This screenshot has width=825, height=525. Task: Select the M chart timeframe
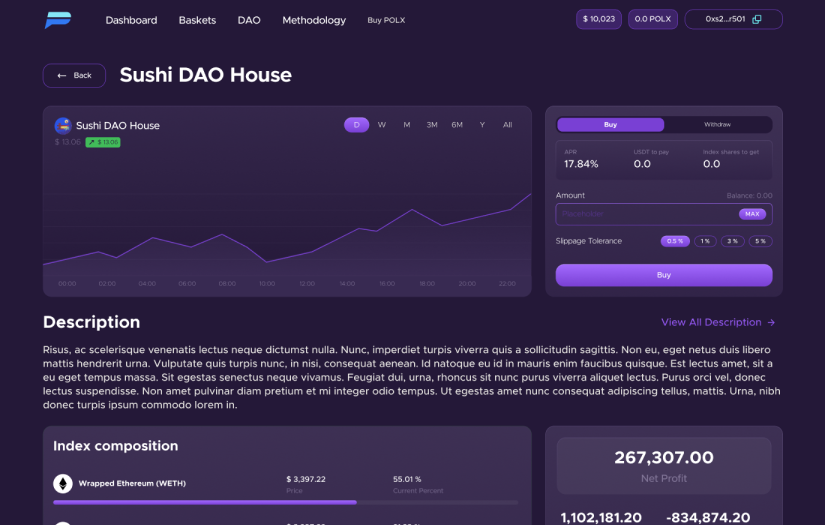[x=407, y=125]
